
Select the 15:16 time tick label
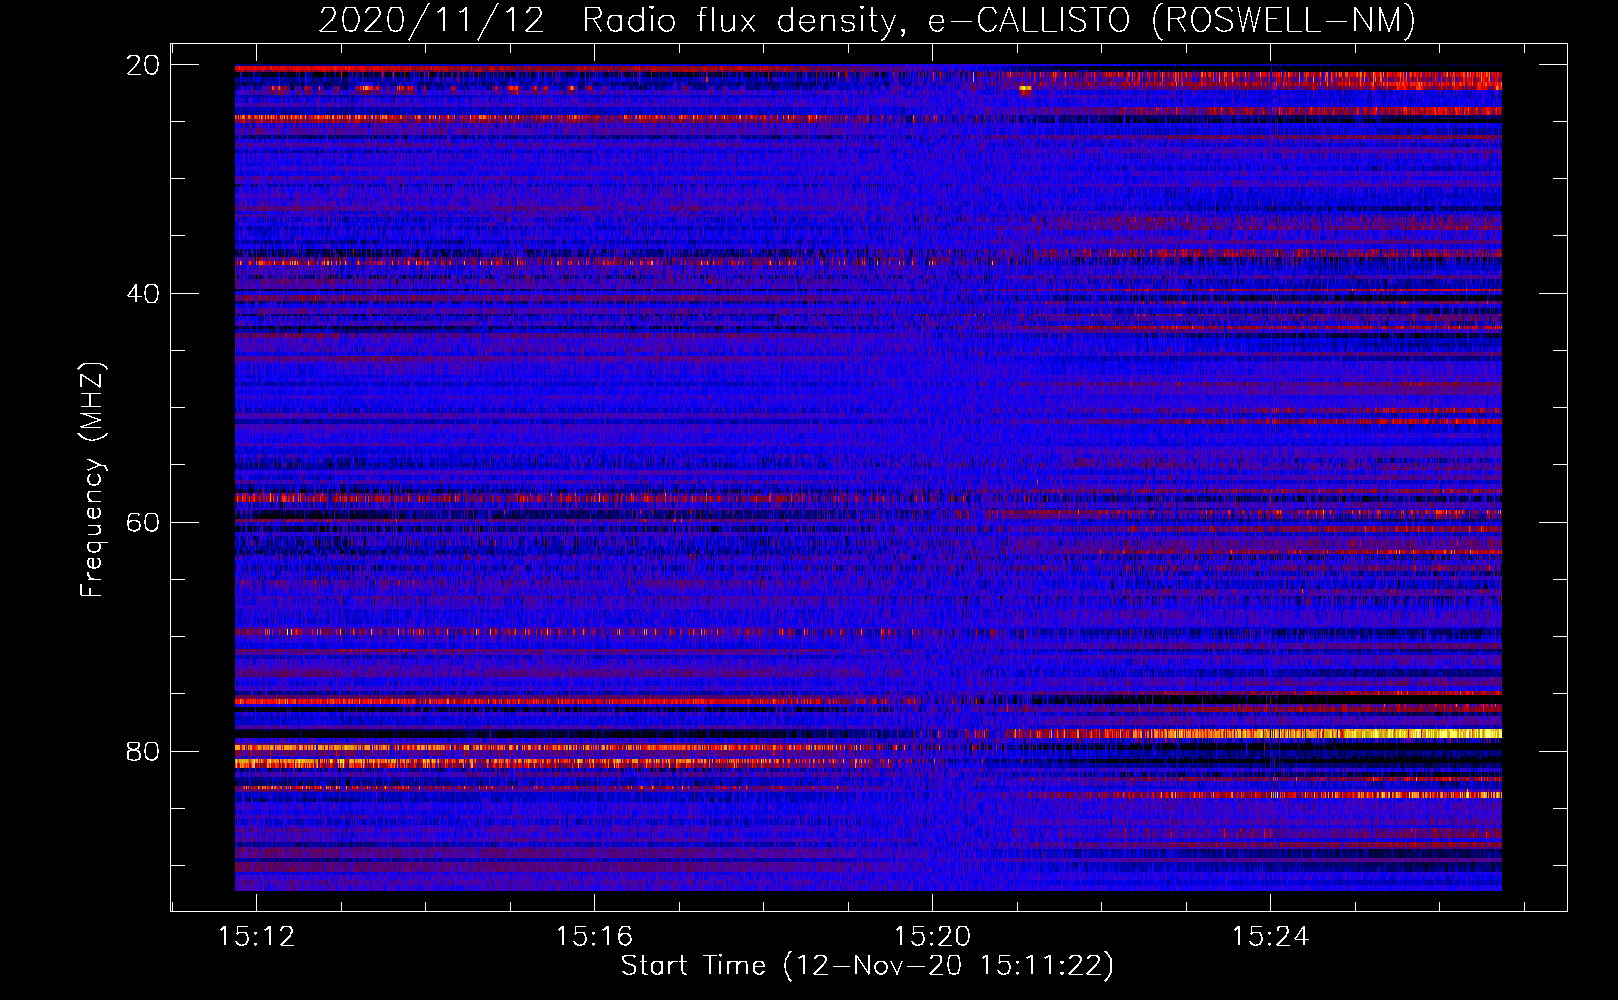click(595, 937)
